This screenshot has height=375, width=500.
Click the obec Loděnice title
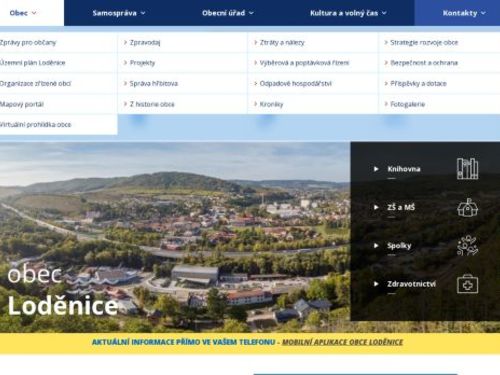point(63,291)
